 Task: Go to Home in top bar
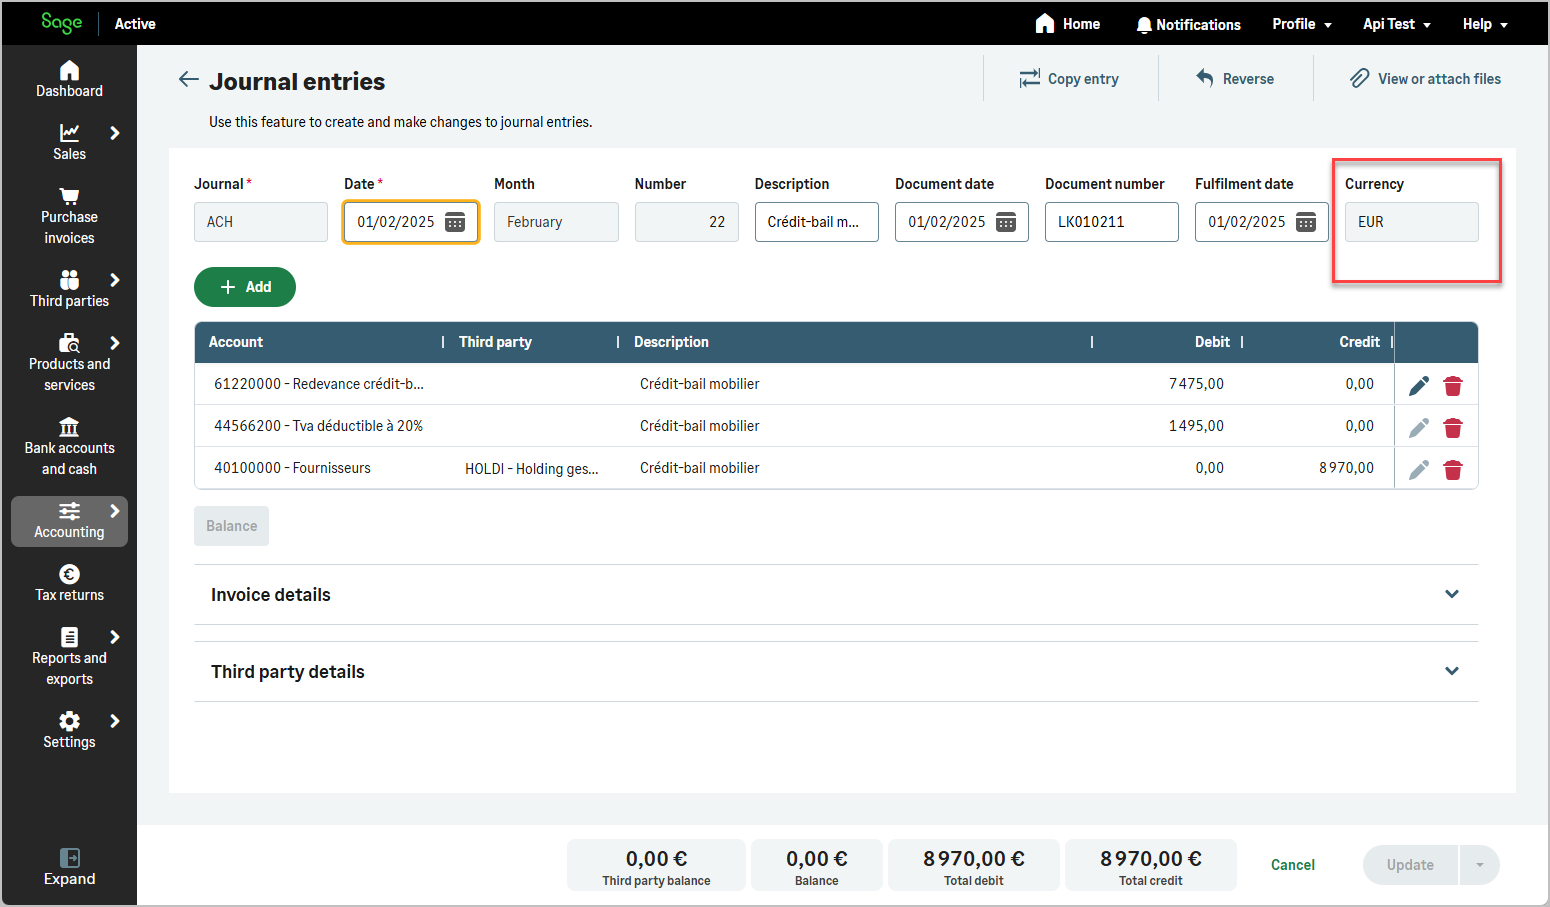(1067, 23)
